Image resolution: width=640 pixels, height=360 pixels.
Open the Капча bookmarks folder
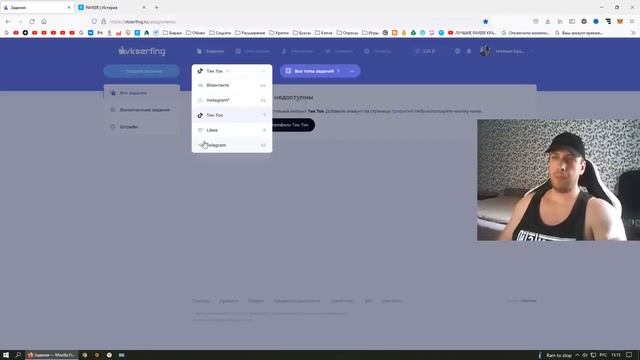324,33
